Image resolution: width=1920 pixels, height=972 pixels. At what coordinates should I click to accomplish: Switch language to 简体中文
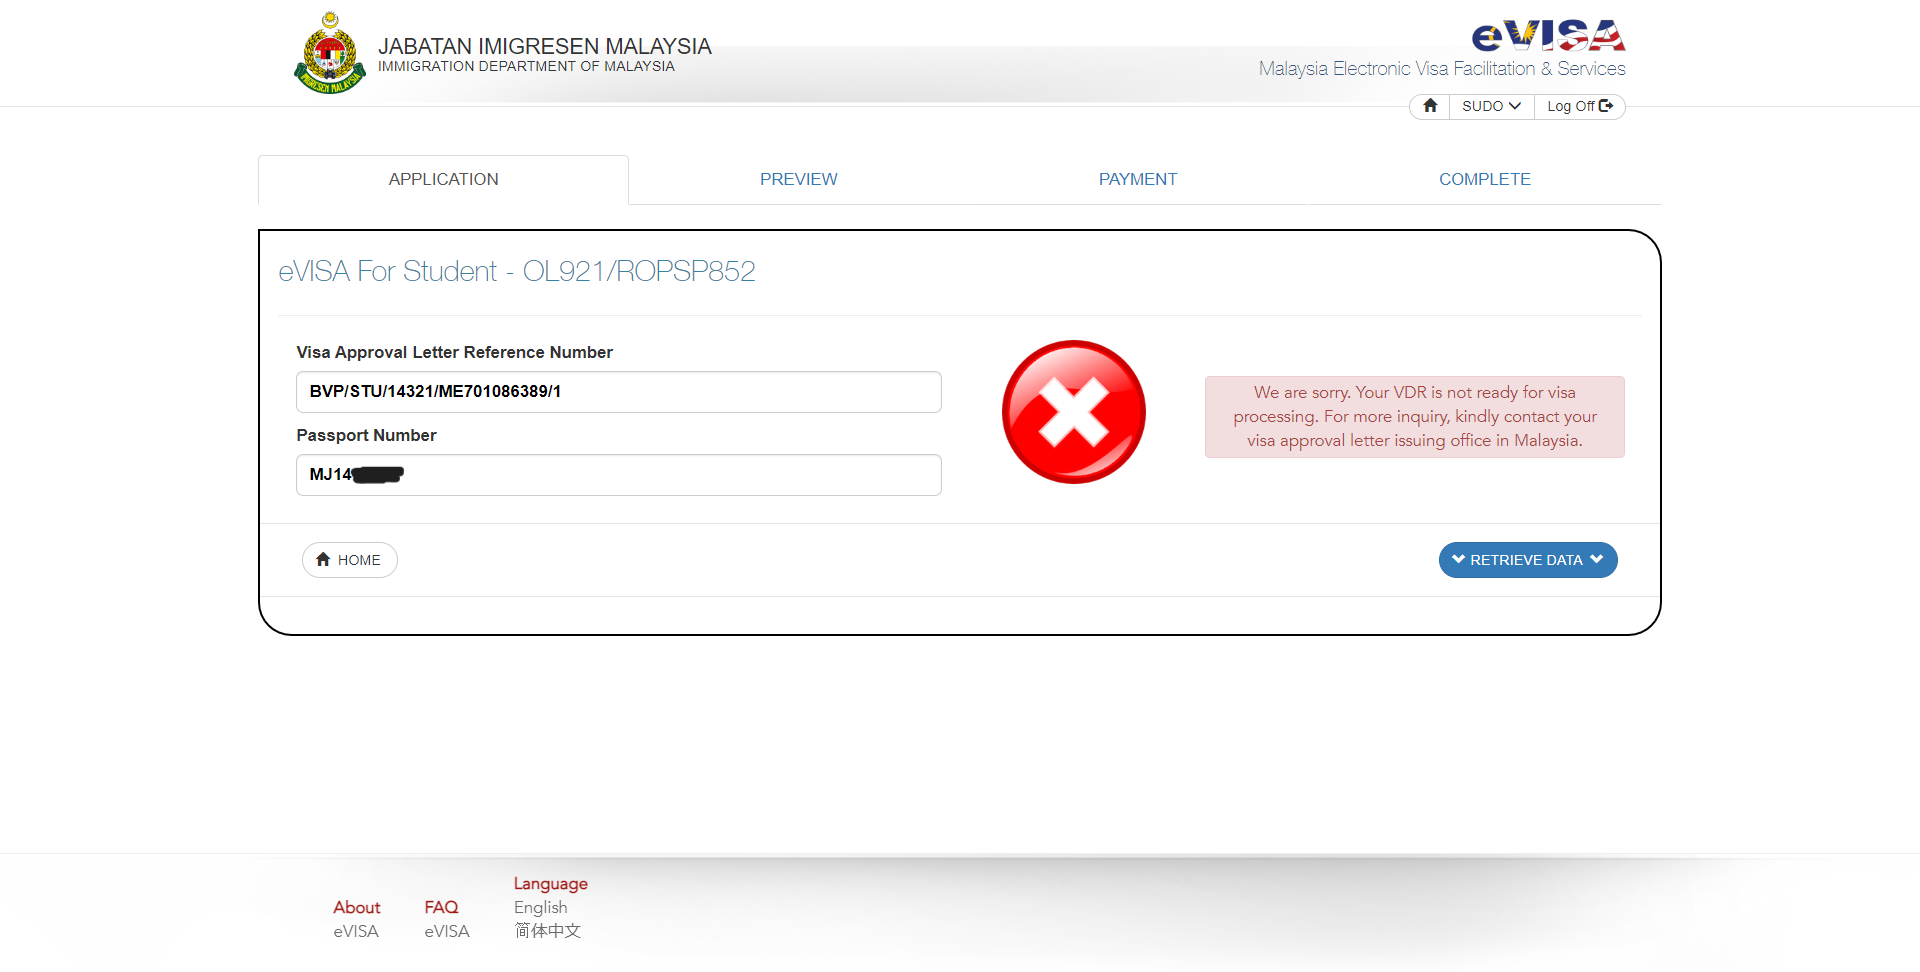pos(547,931)
